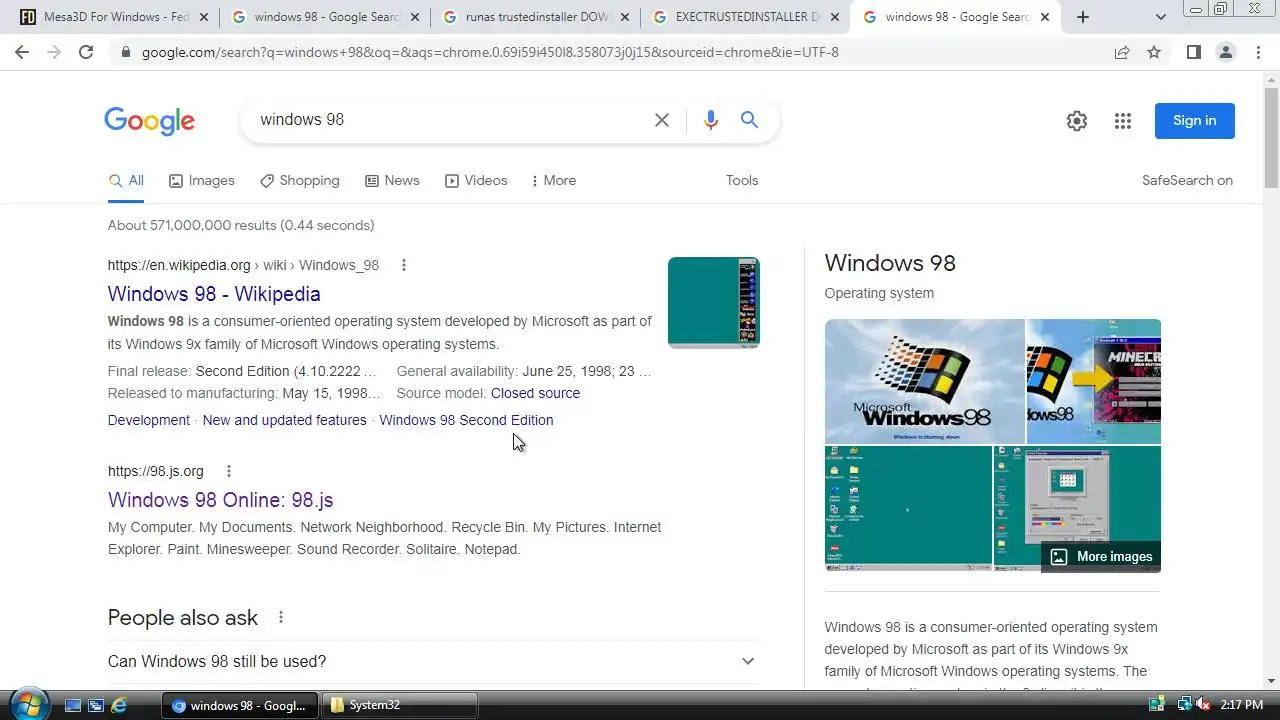This screenshot has height=720, width=1280.
Task: Open new tab with the plus button
Action: pos(1083,17)
